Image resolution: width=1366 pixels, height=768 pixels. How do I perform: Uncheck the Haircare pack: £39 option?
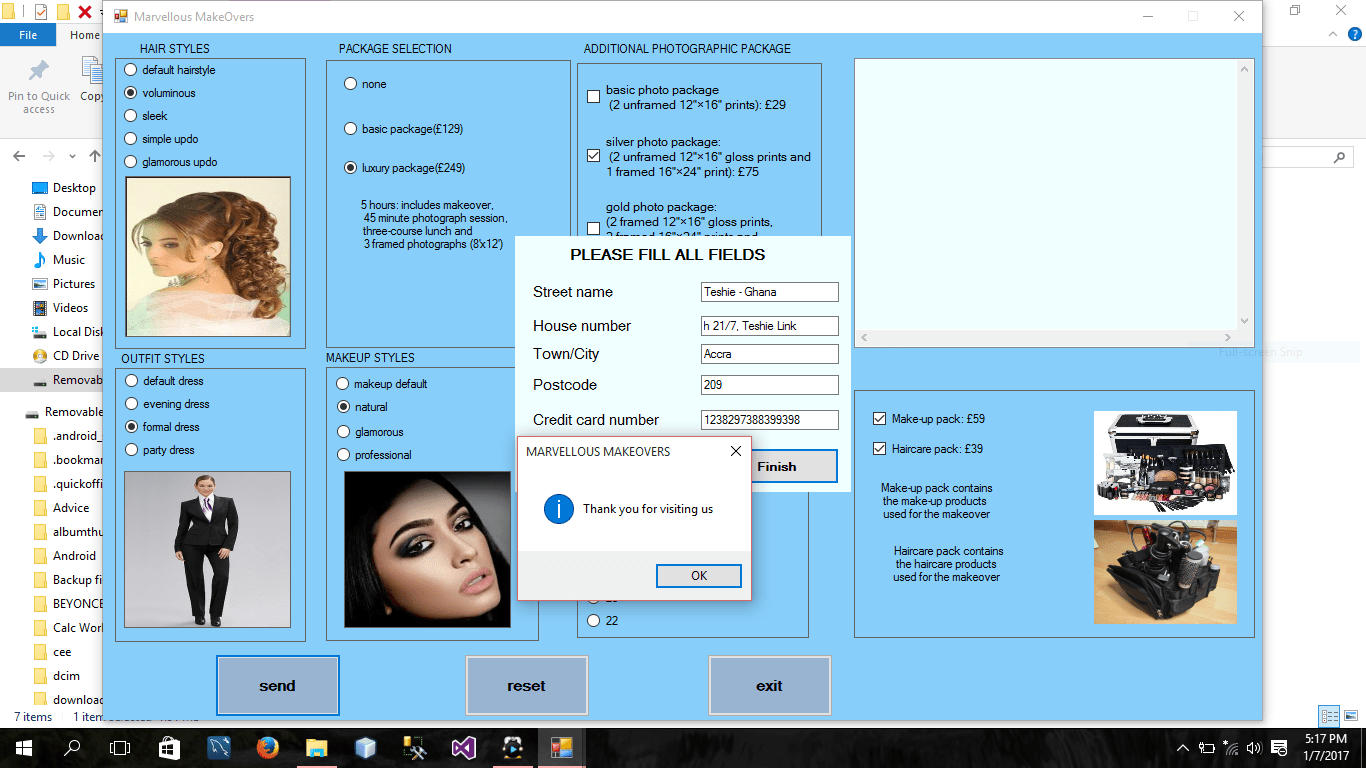(881, 448)
